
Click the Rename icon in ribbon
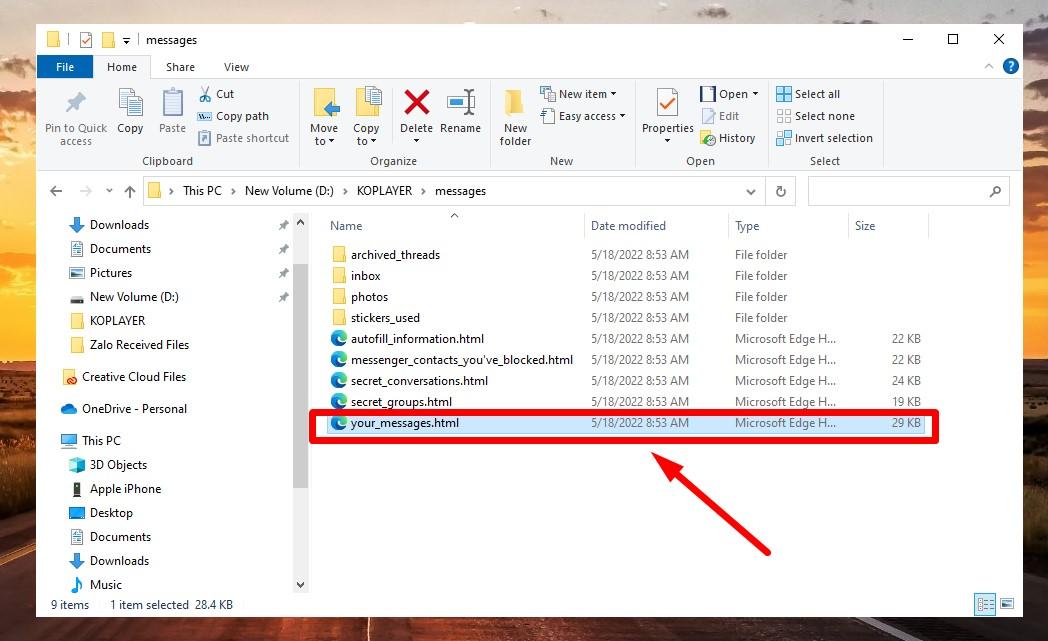coord(460,104)
